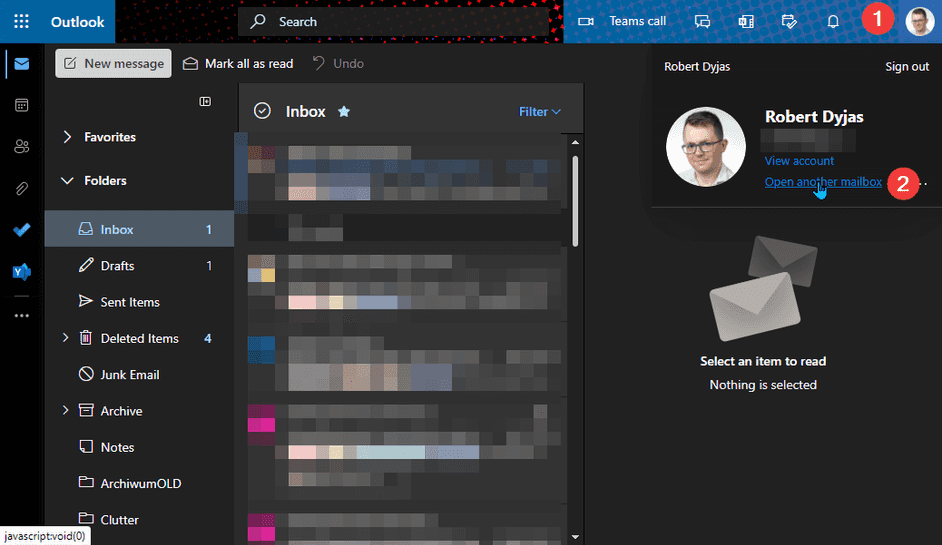Click message list scroll up arrow
942x545 pixels.
[x=575, y=142]
